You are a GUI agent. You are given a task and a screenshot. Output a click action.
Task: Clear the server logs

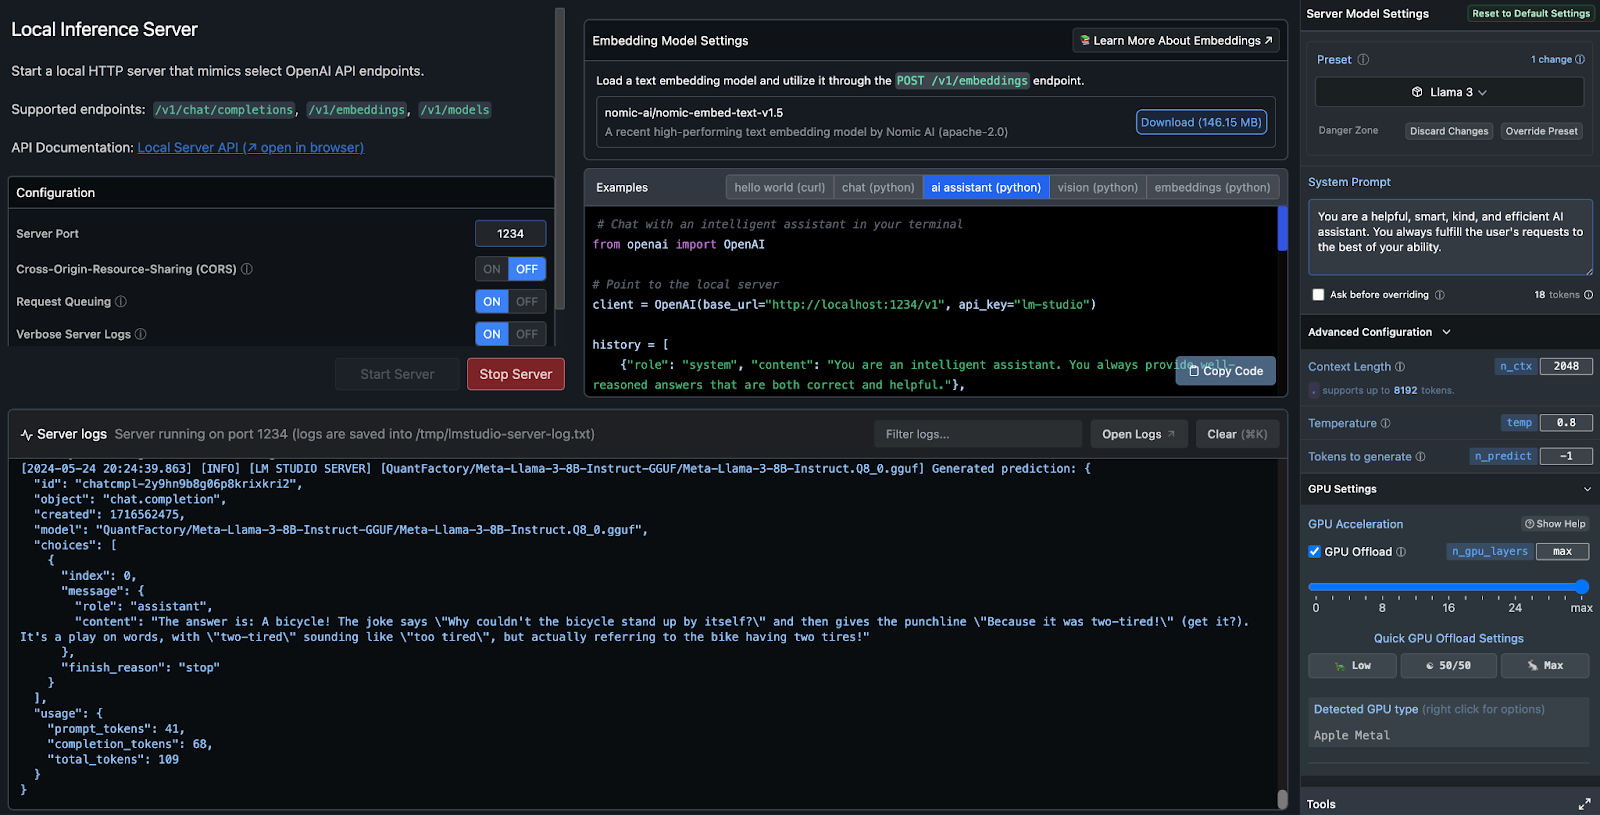[x=1237, y=434]
